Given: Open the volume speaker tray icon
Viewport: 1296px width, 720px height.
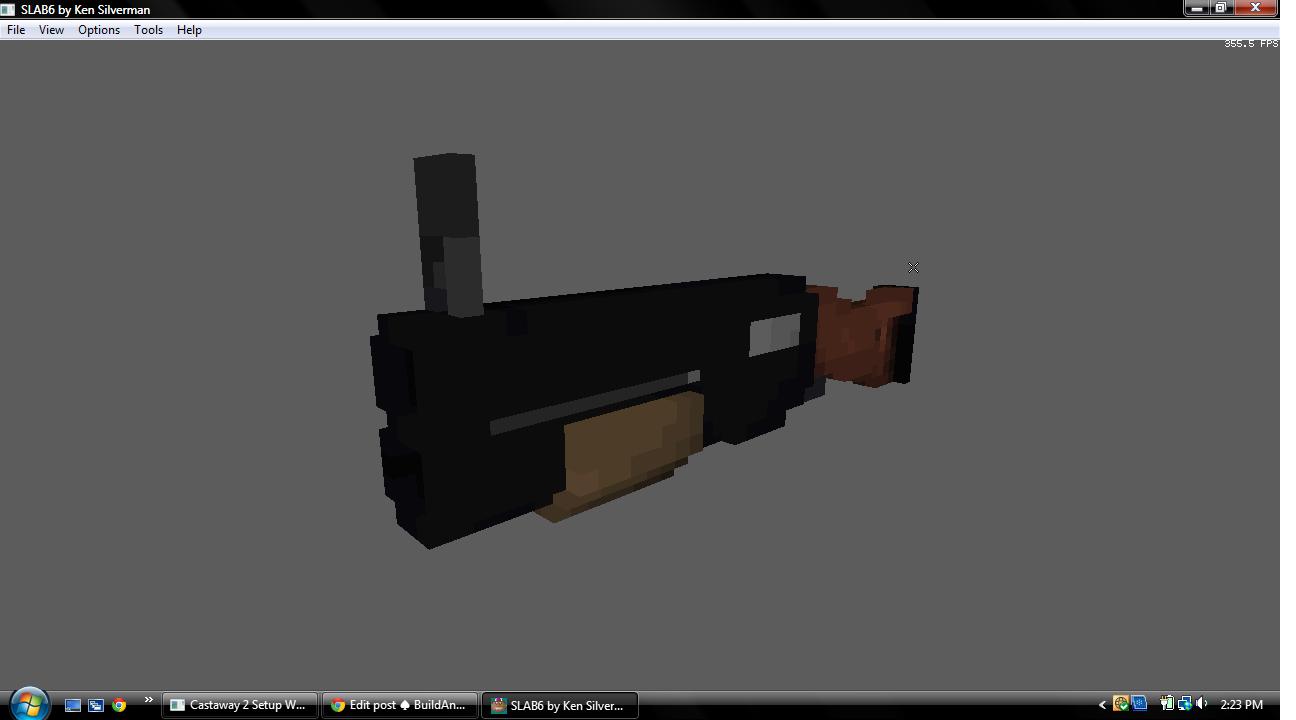Looking at the screenshot, I should 1201,704.
